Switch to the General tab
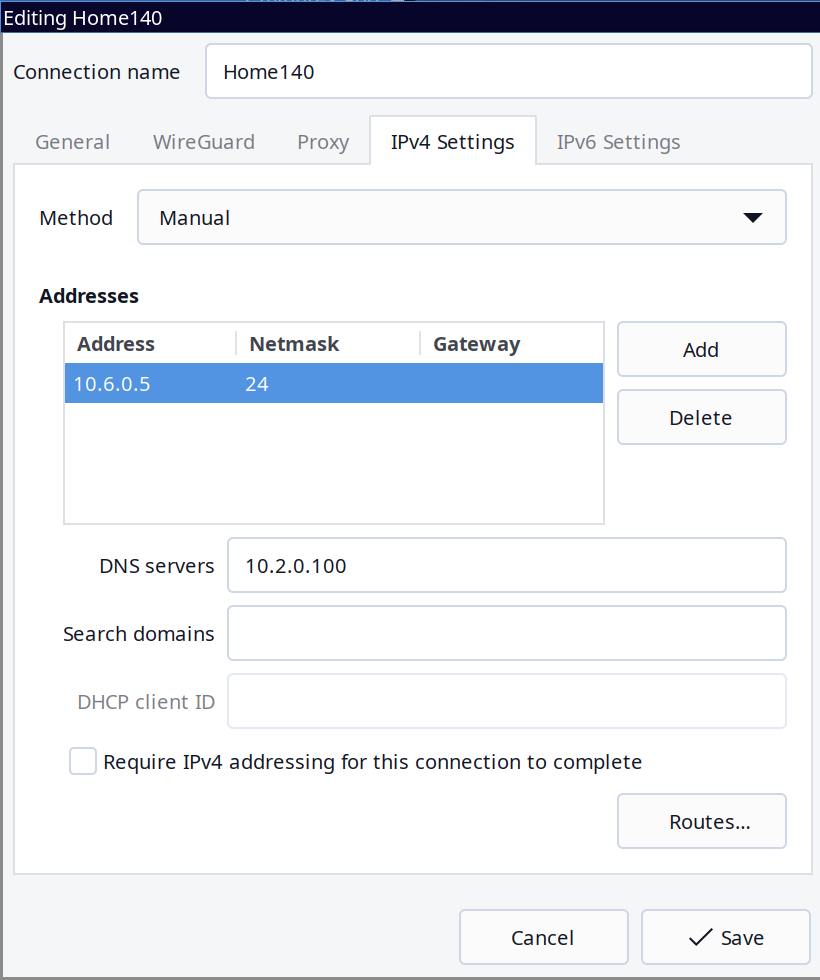 click(72, 142)
